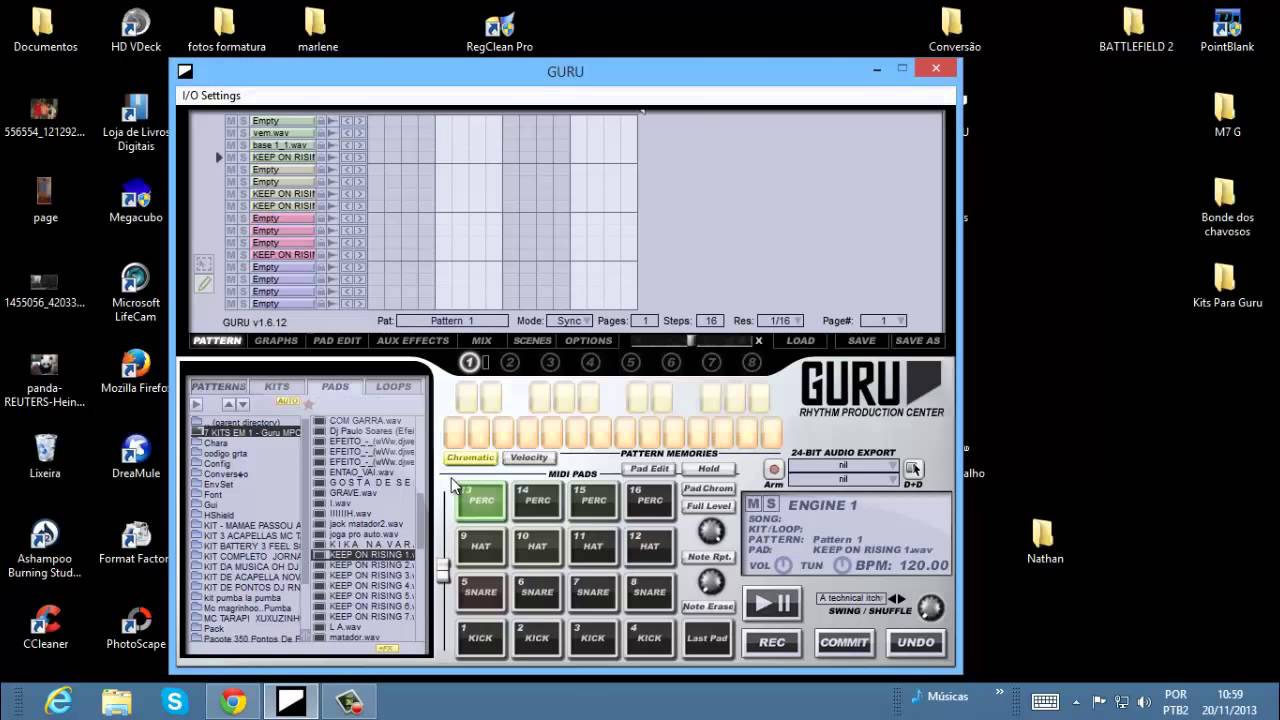Click the SAVE AS button
This screenshot has width=1280, height=720.
click(x=917, y=341)
